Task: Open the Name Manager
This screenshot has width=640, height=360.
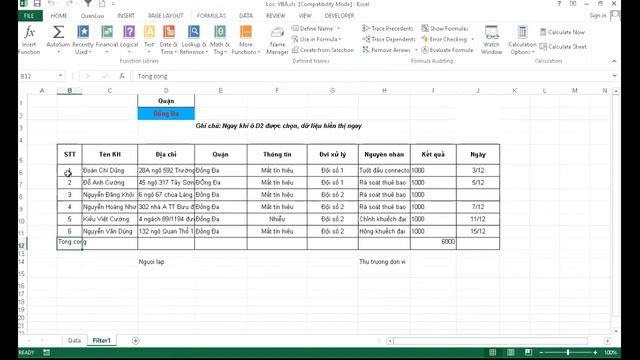Action: pos(277,40)
